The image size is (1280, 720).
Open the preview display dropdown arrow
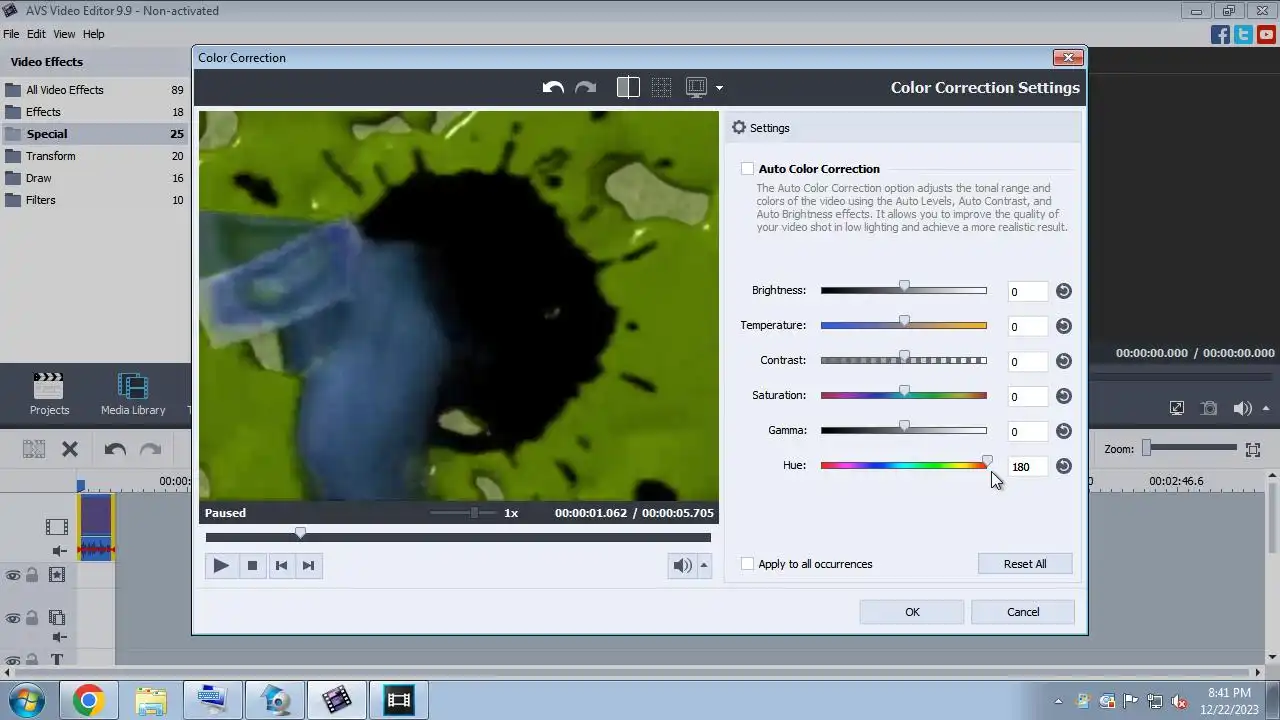[x=719, y=89]
